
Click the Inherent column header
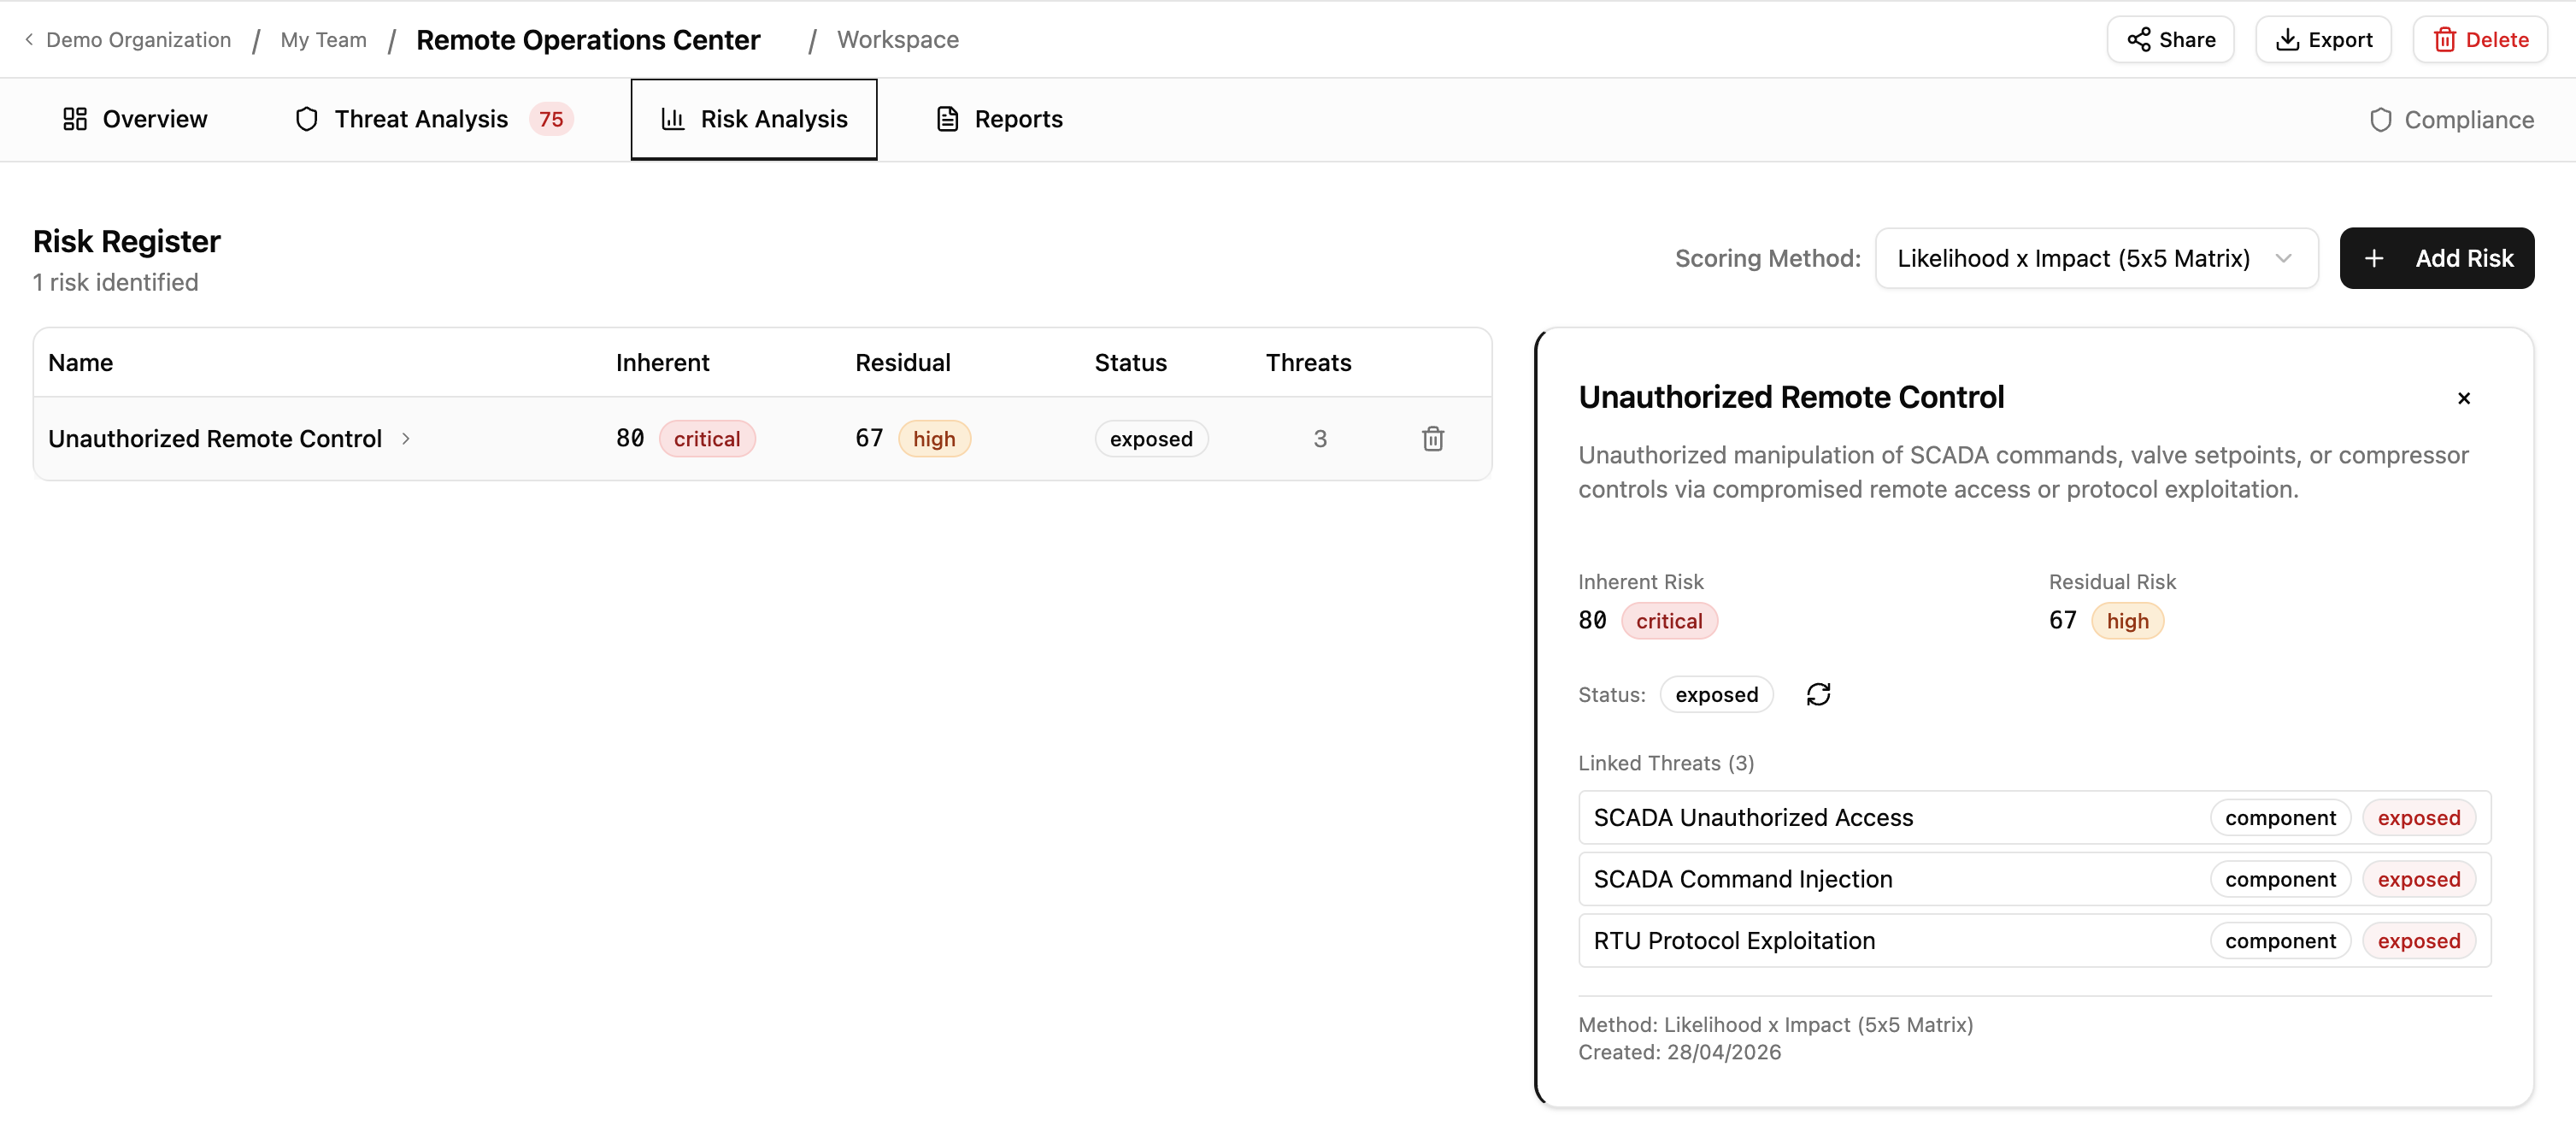click(x=662, y=362)
